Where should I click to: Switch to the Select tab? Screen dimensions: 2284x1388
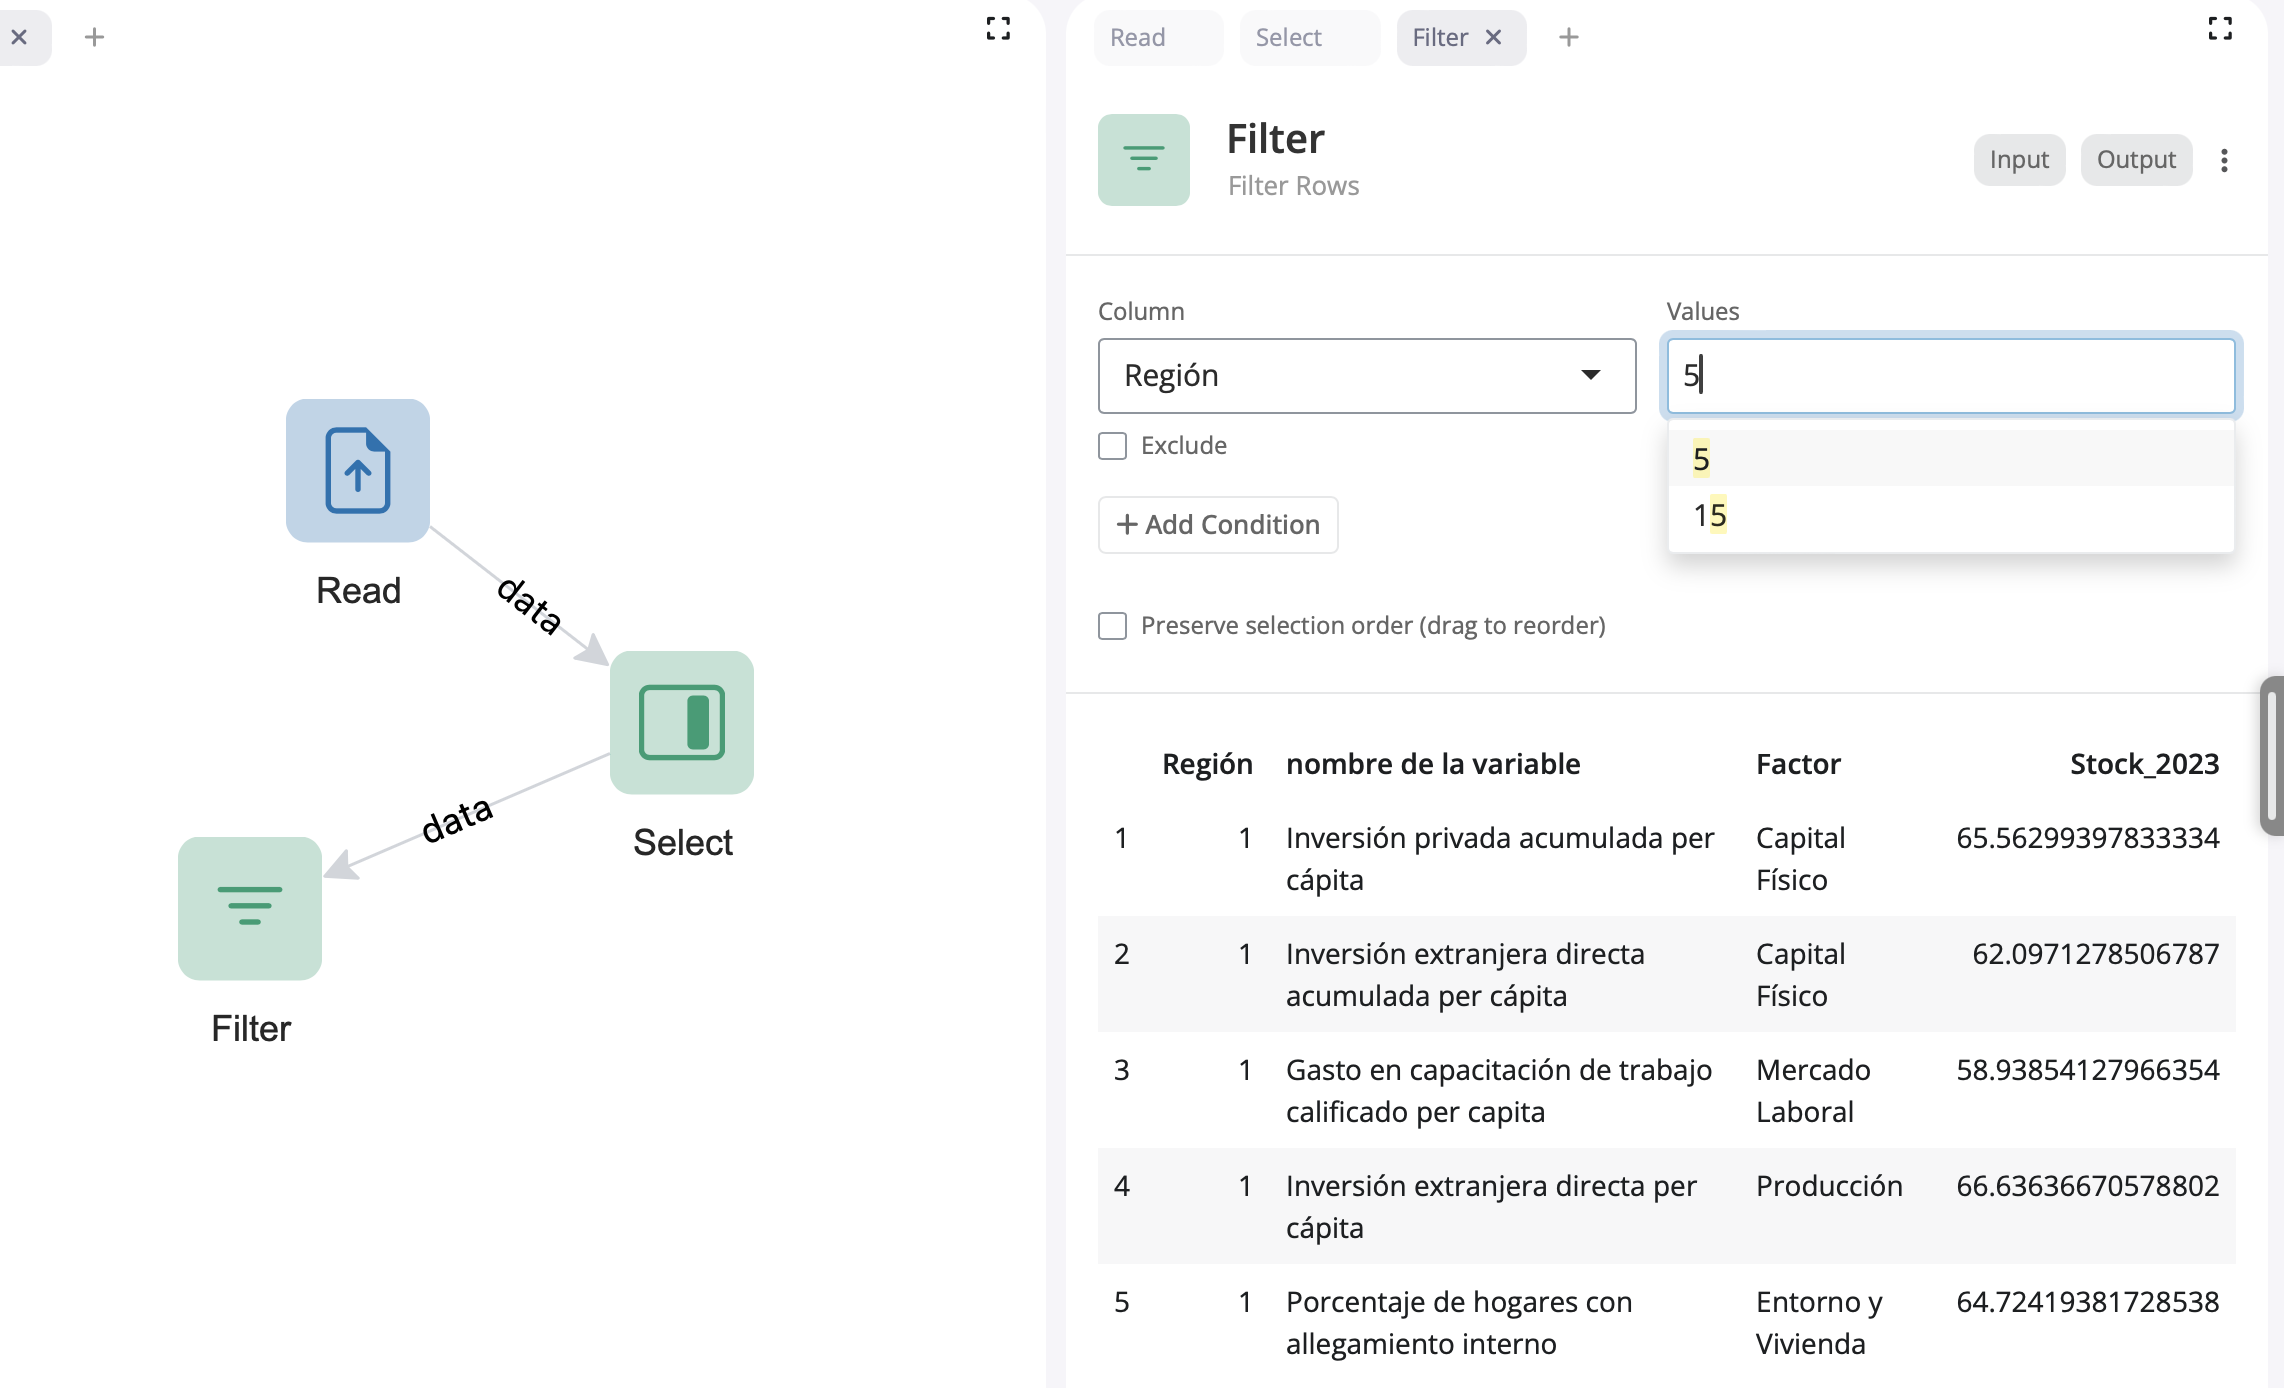tap(1288, 38)
